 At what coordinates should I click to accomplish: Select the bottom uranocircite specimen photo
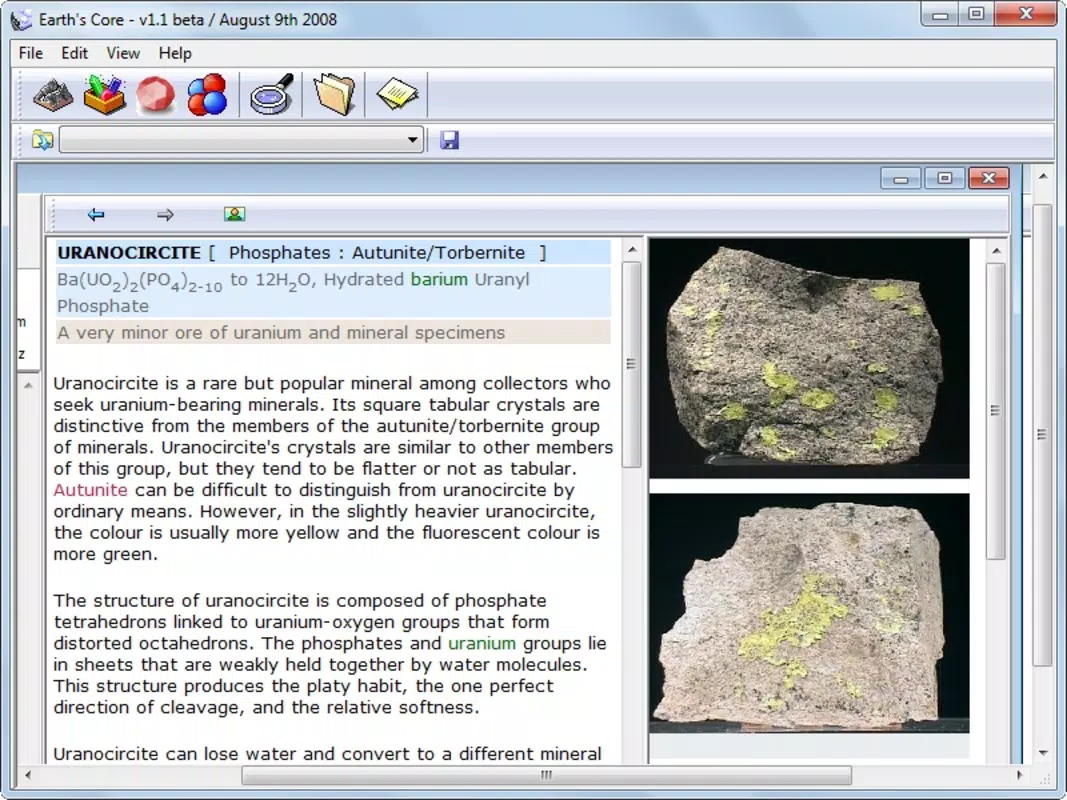pyautogui.click(x=809, y=613)
